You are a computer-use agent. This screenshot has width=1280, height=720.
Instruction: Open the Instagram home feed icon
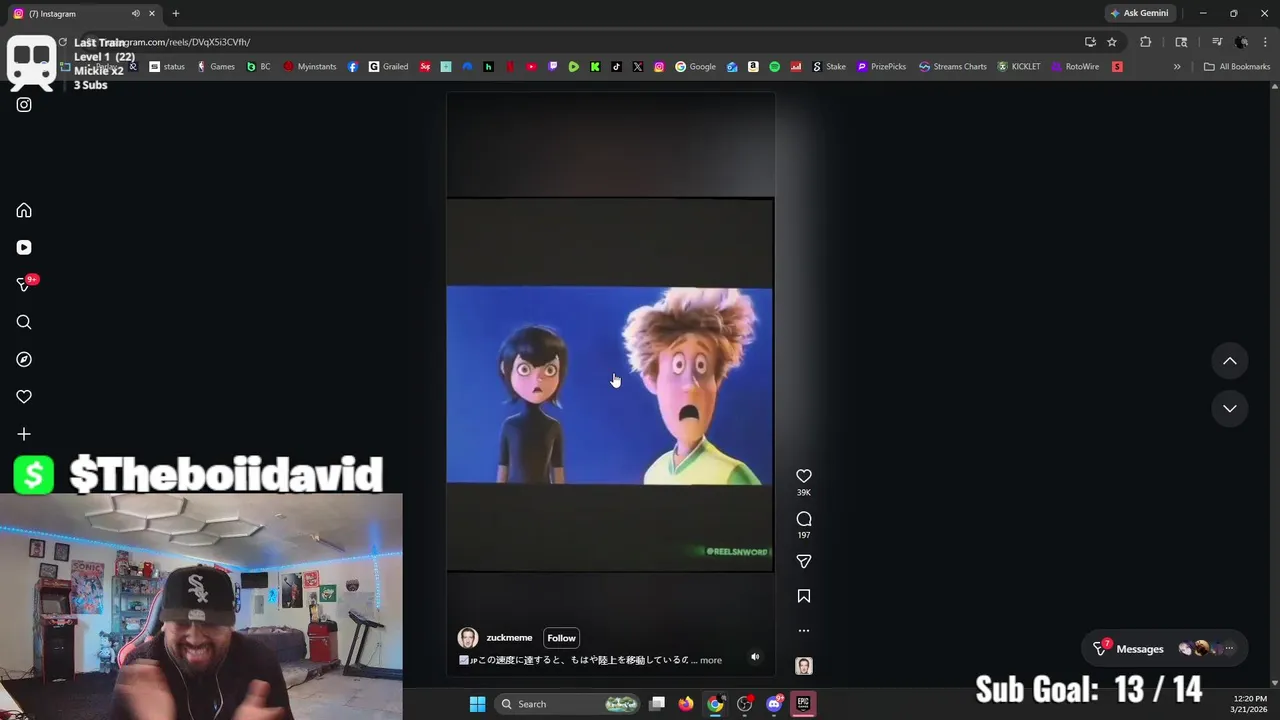[24, 211]
